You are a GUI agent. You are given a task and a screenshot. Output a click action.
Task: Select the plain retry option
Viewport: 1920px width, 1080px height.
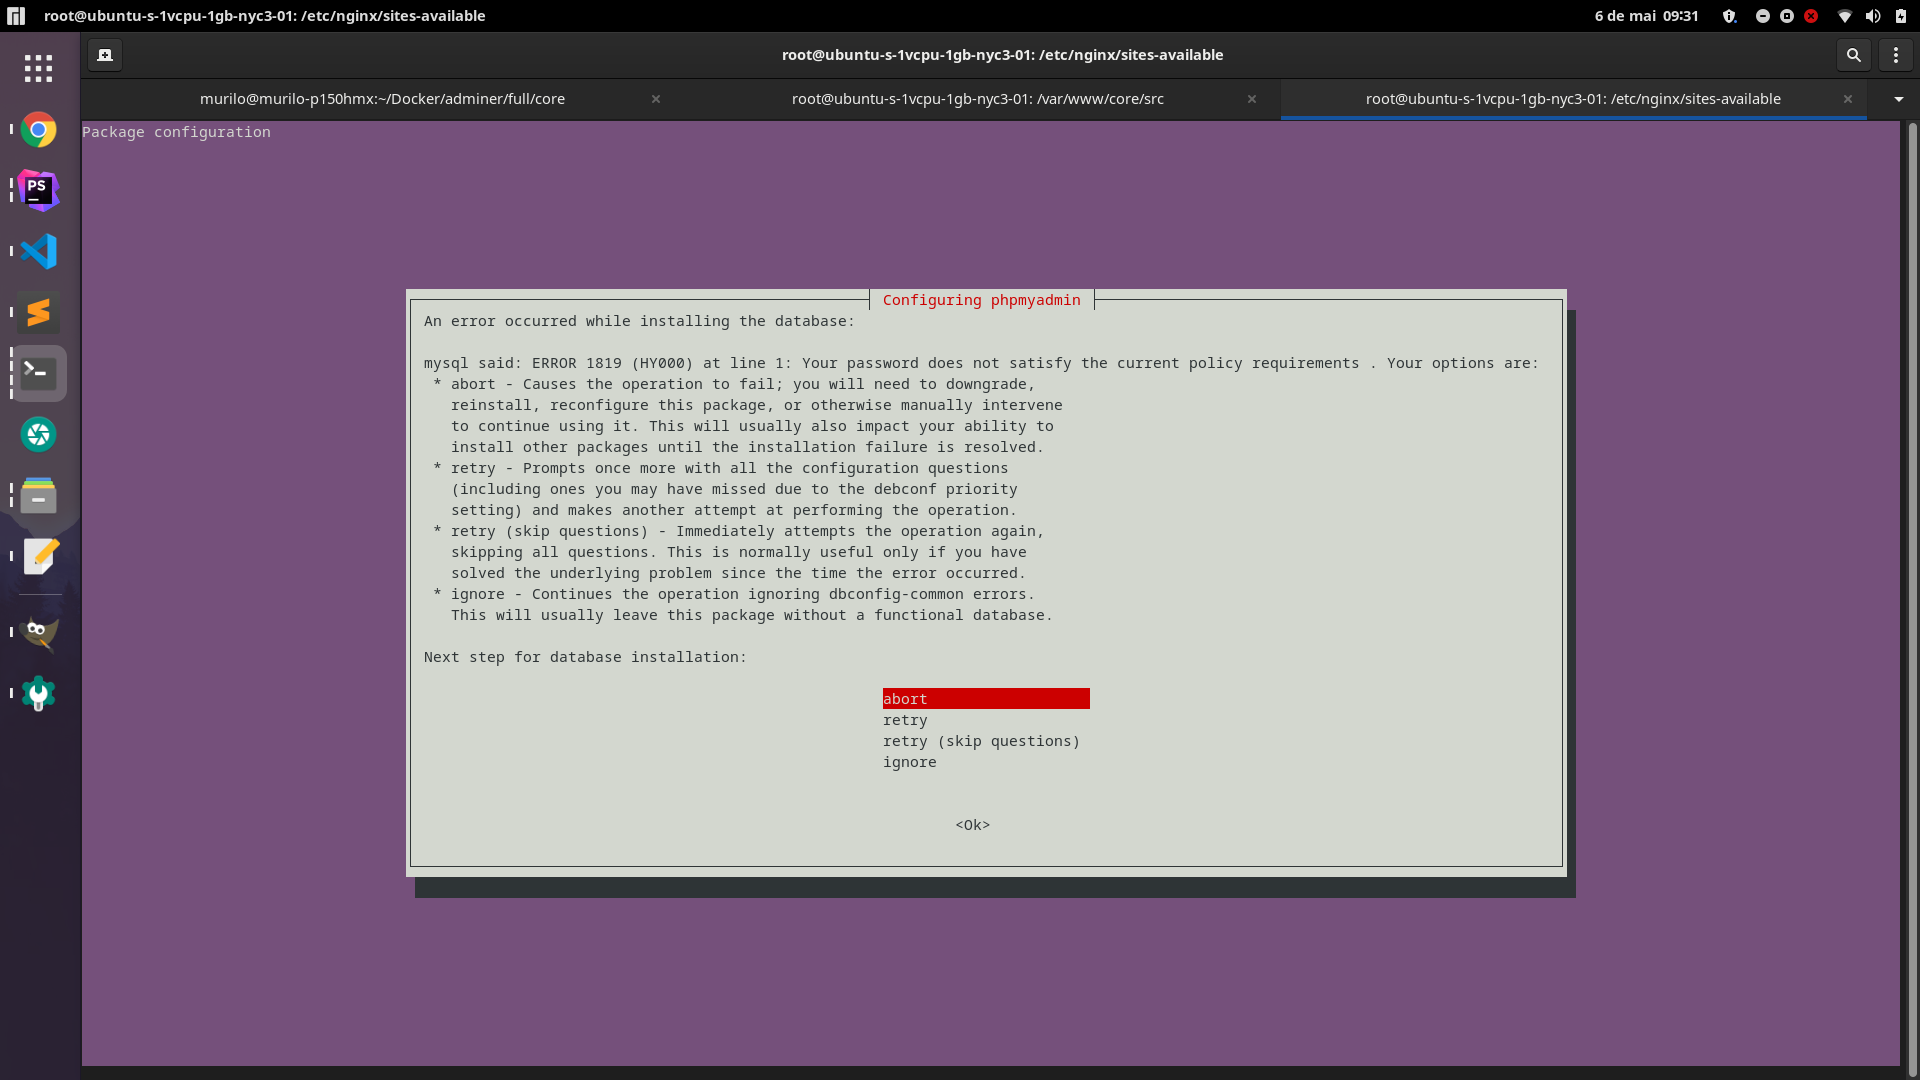click(905, 720)
